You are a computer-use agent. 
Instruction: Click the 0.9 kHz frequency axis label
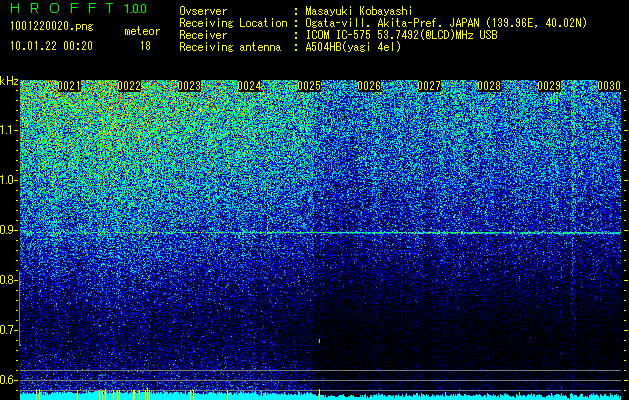tap(8, 230)
